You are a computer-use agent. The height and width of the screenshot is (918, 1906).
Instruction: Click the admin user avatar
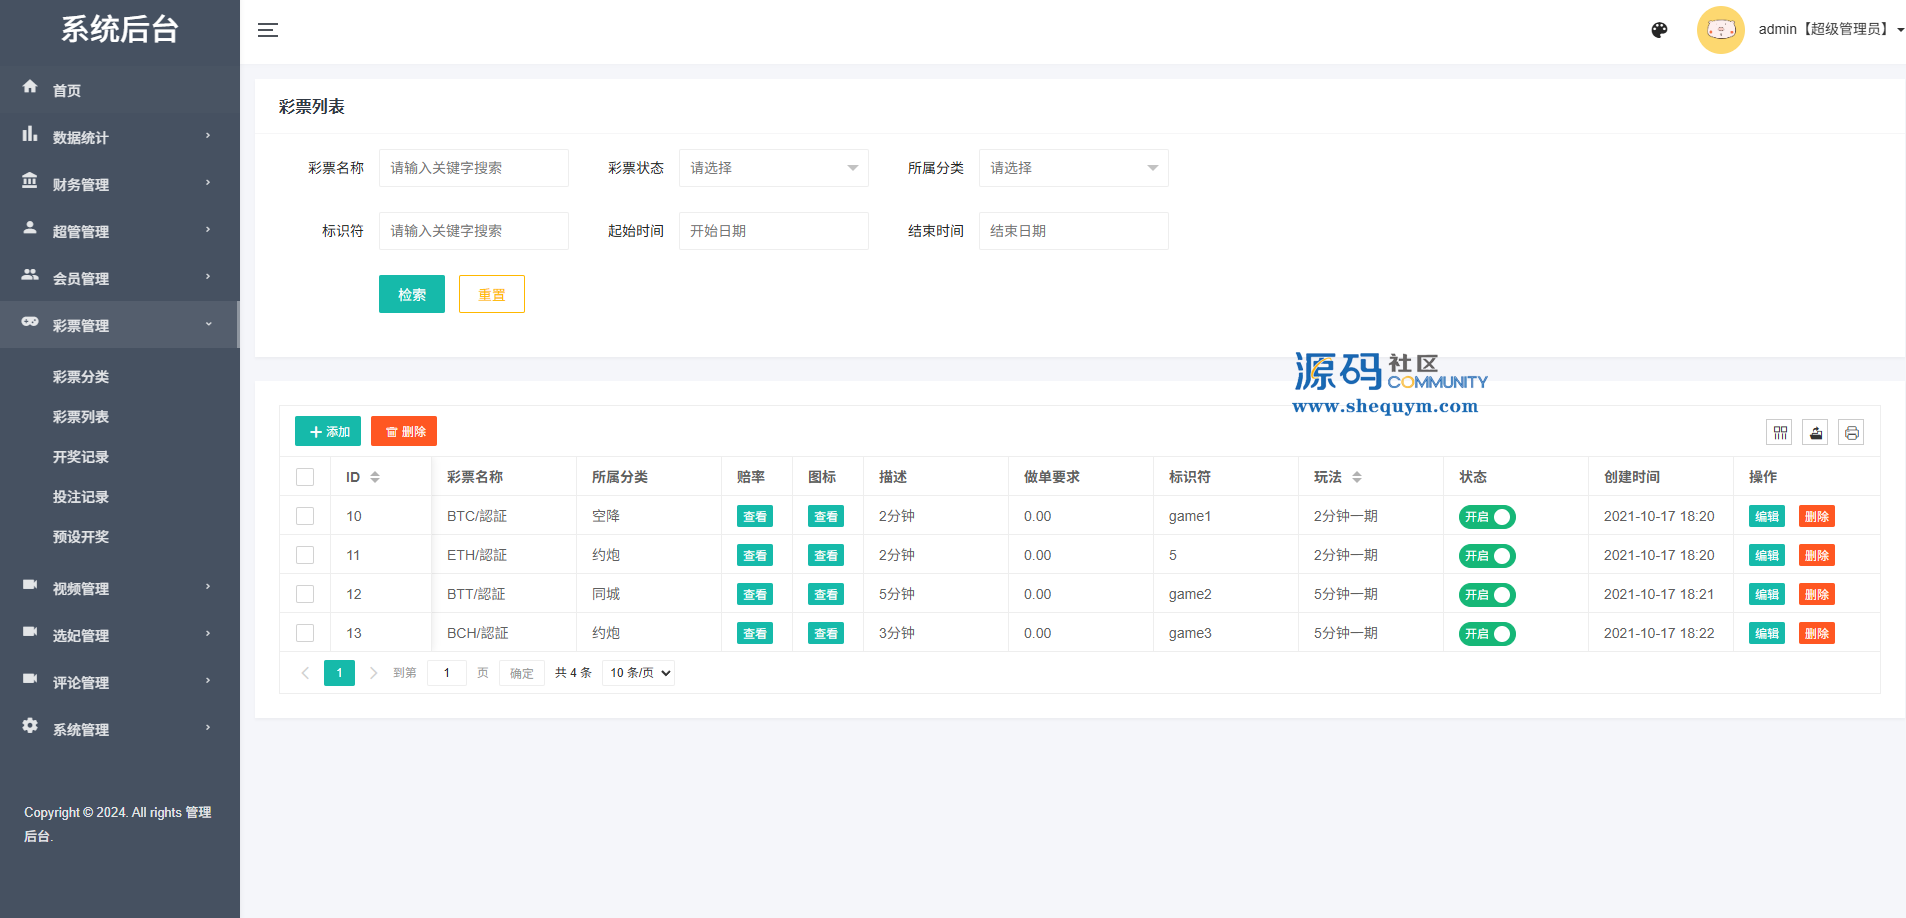tap(1720, 30)
